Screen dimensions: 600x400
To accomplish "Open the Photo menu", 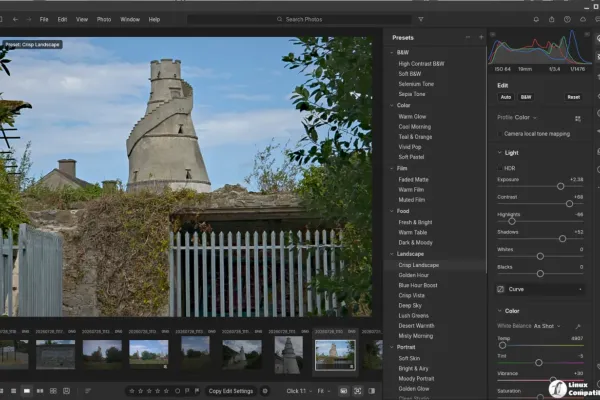I will click(104, 19).
